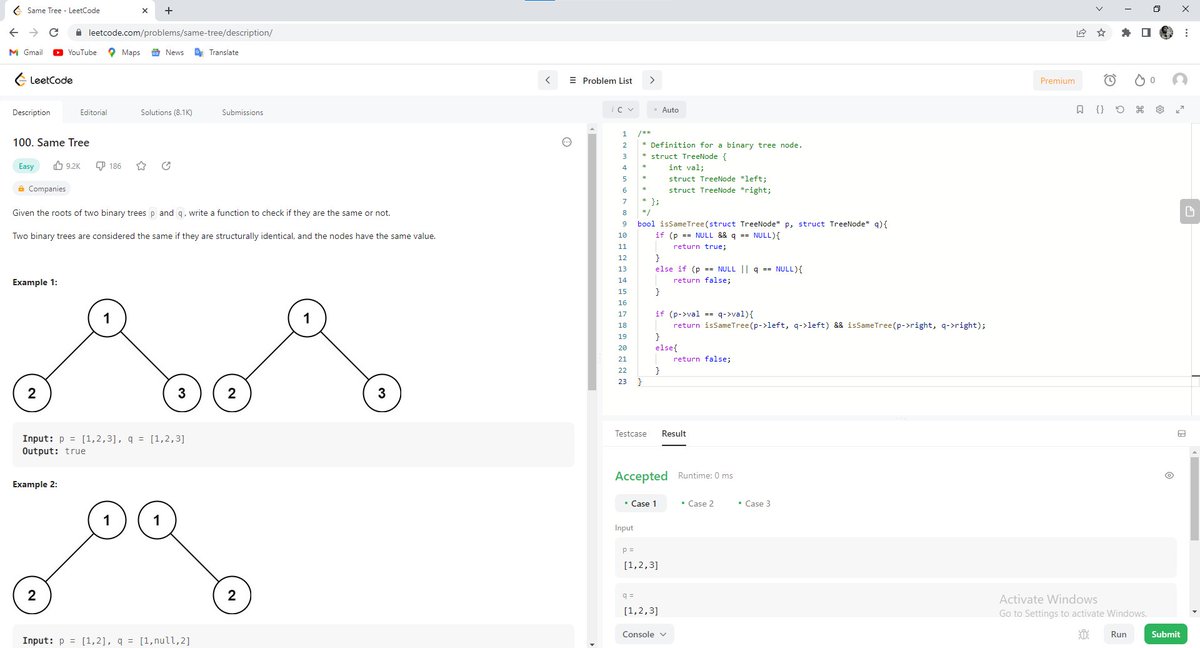Screen dimensions: 1200x648
Task: Go to previous problem arrow
Action: pyautogui.click(x=547, y=80)
